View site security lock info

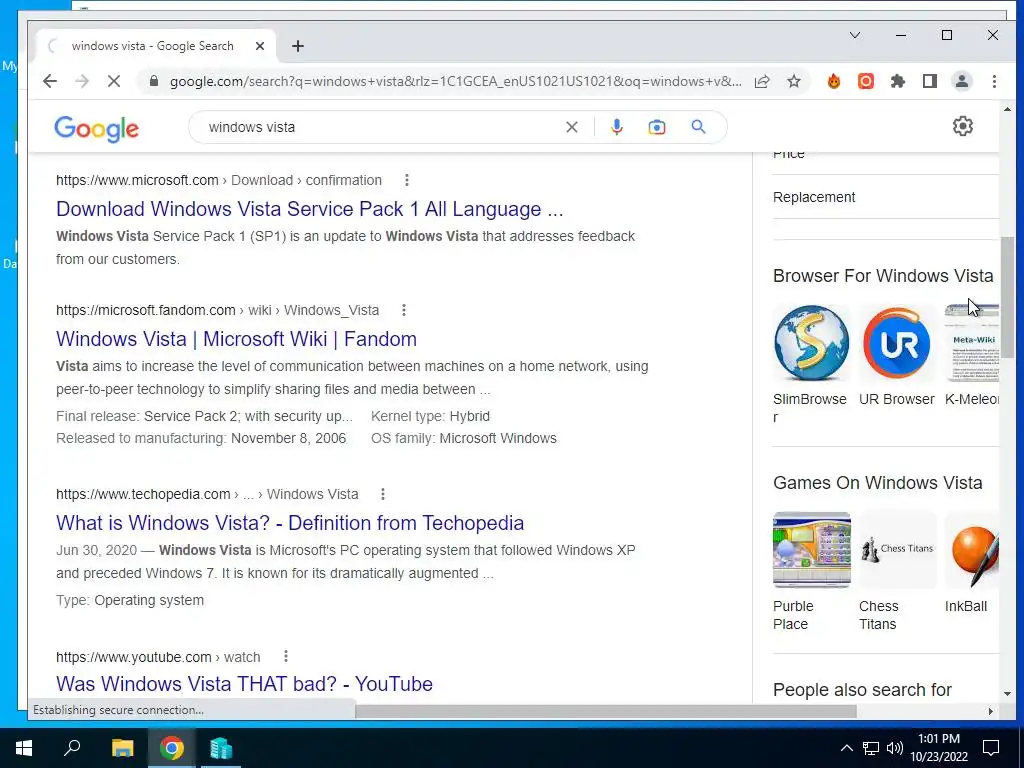[x=154, y=81]
